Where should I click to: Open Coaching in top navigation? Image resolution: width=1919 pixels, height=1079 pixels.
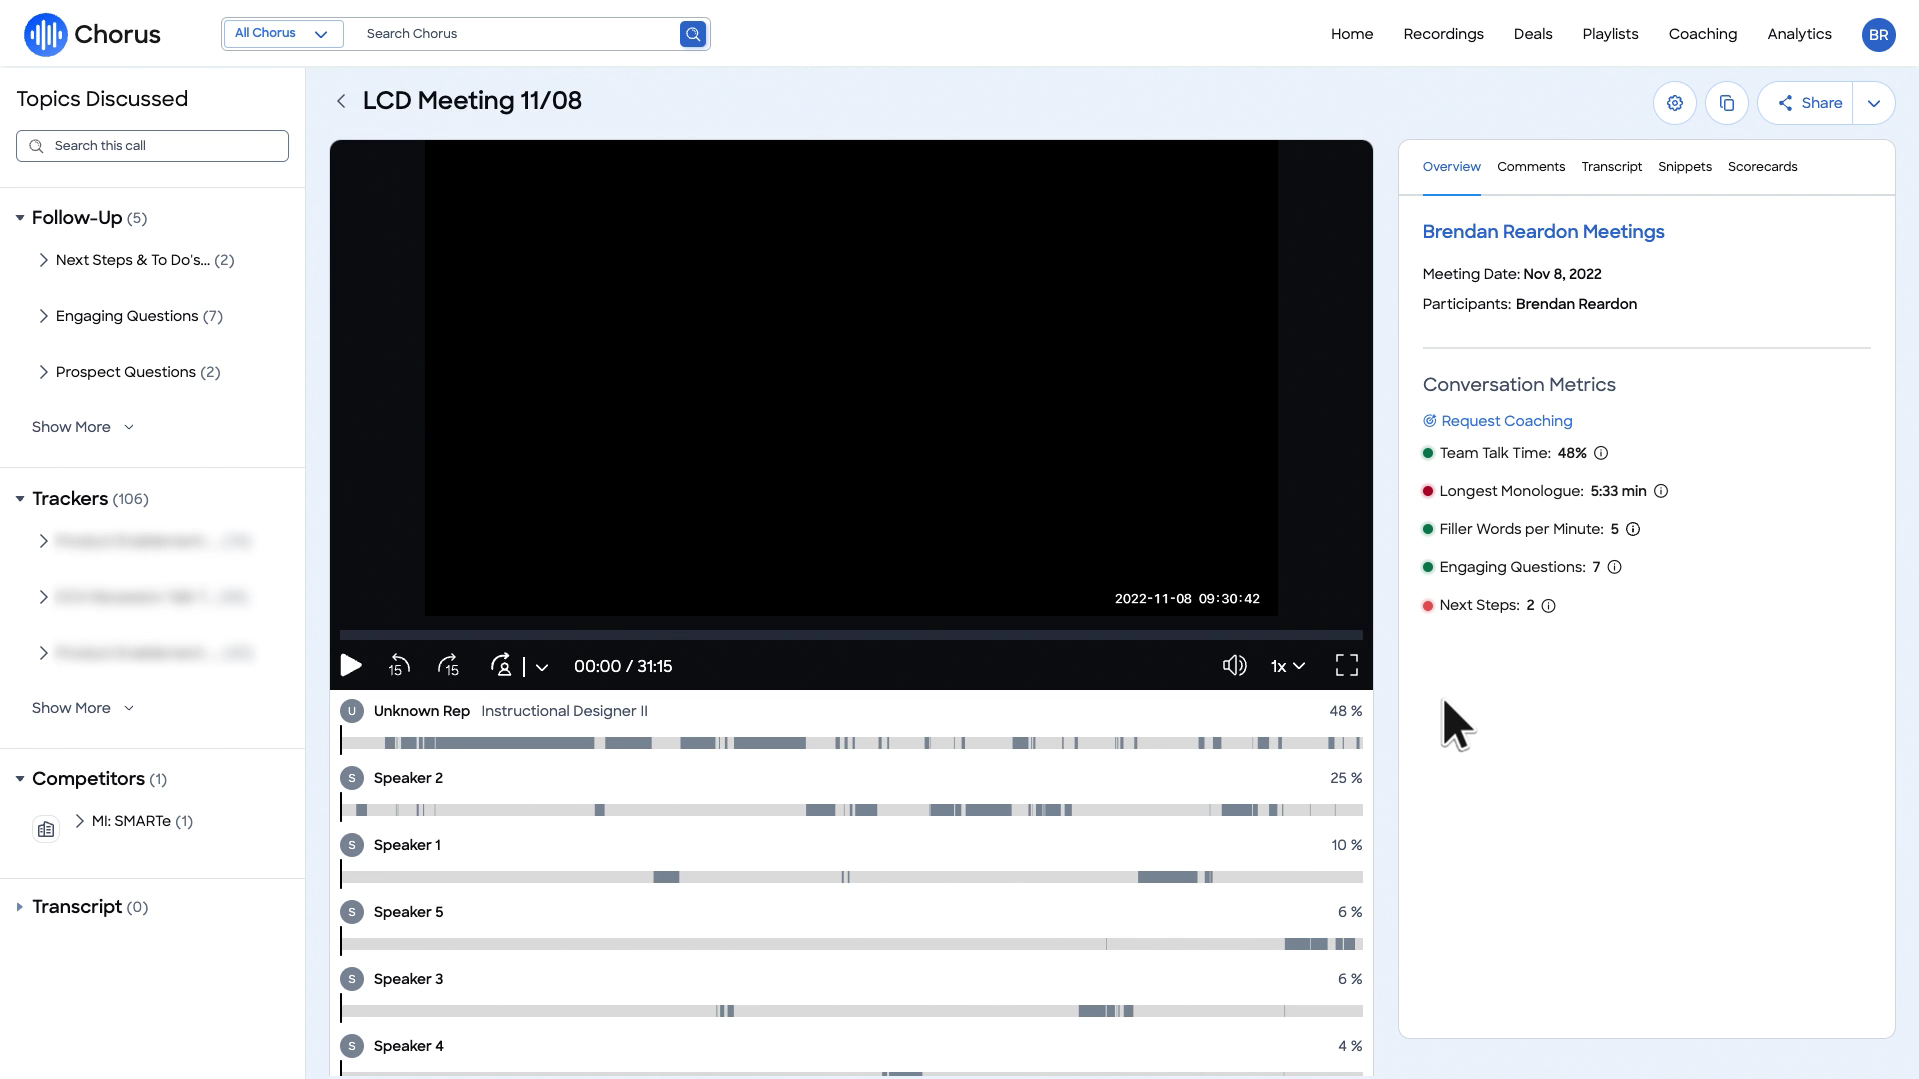click(1702, 34)
